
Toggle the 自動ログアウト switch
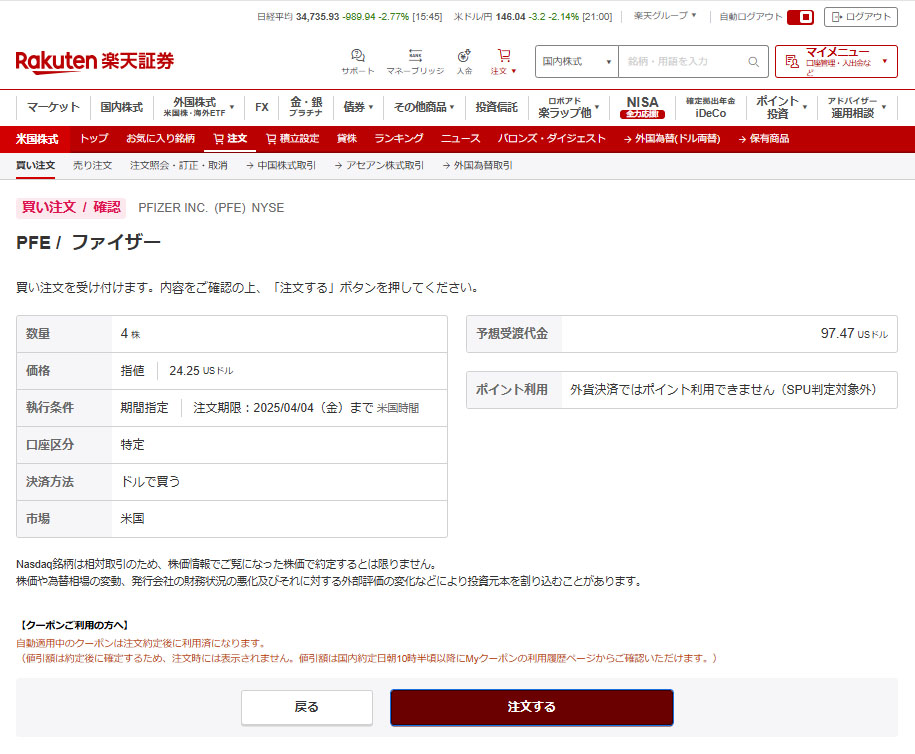800,17
